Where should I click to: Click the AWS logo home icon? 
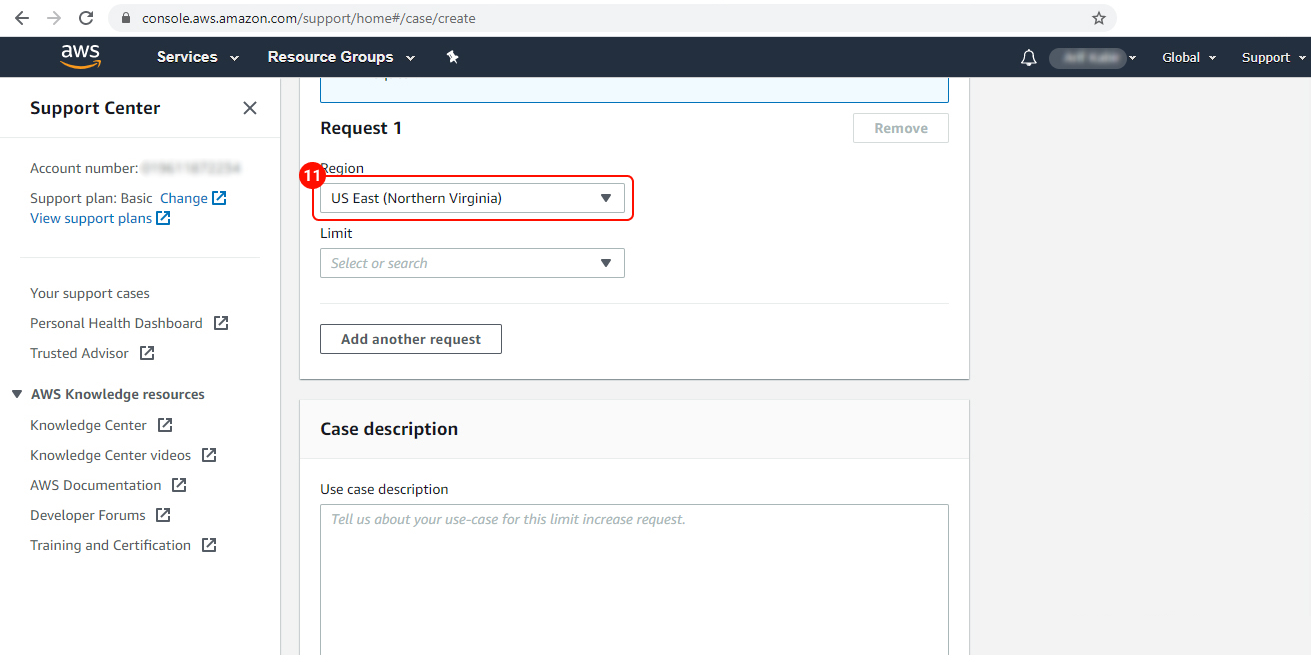(x=80, y=57)
